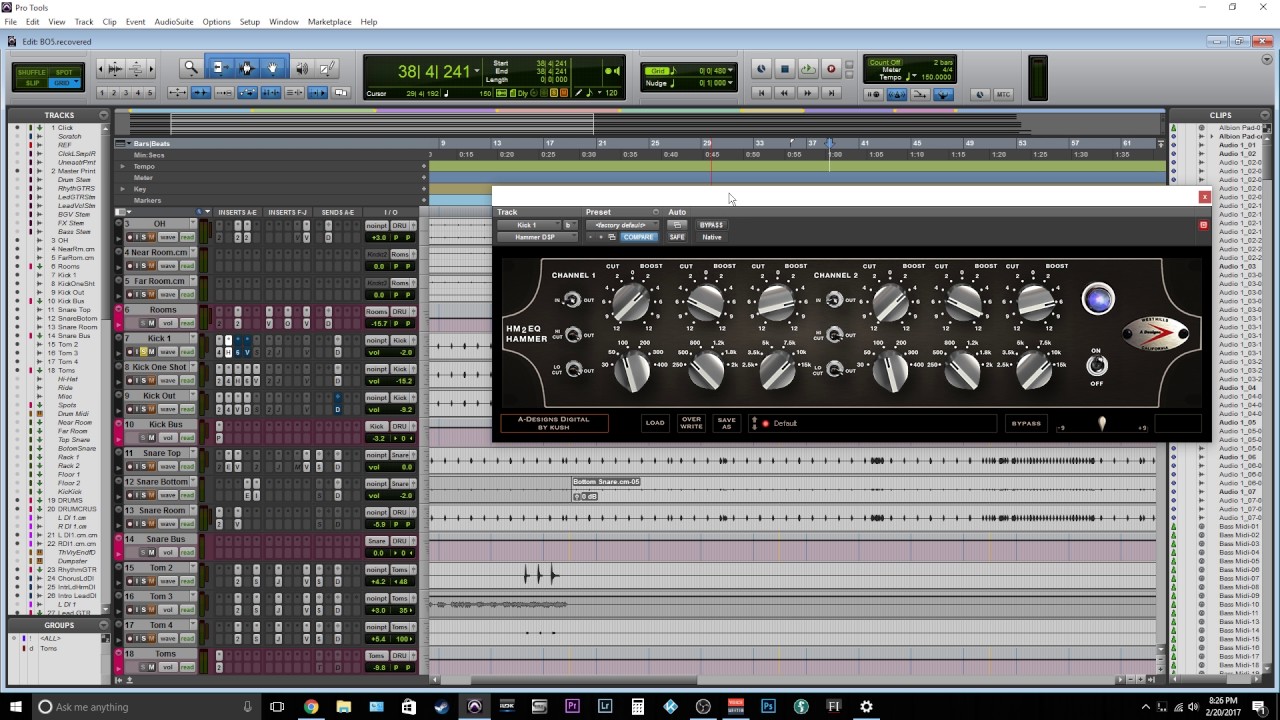Click the SAVE AS preset button
The width and height of the screenshot is (1280, 720).
(x=727, y=423)
